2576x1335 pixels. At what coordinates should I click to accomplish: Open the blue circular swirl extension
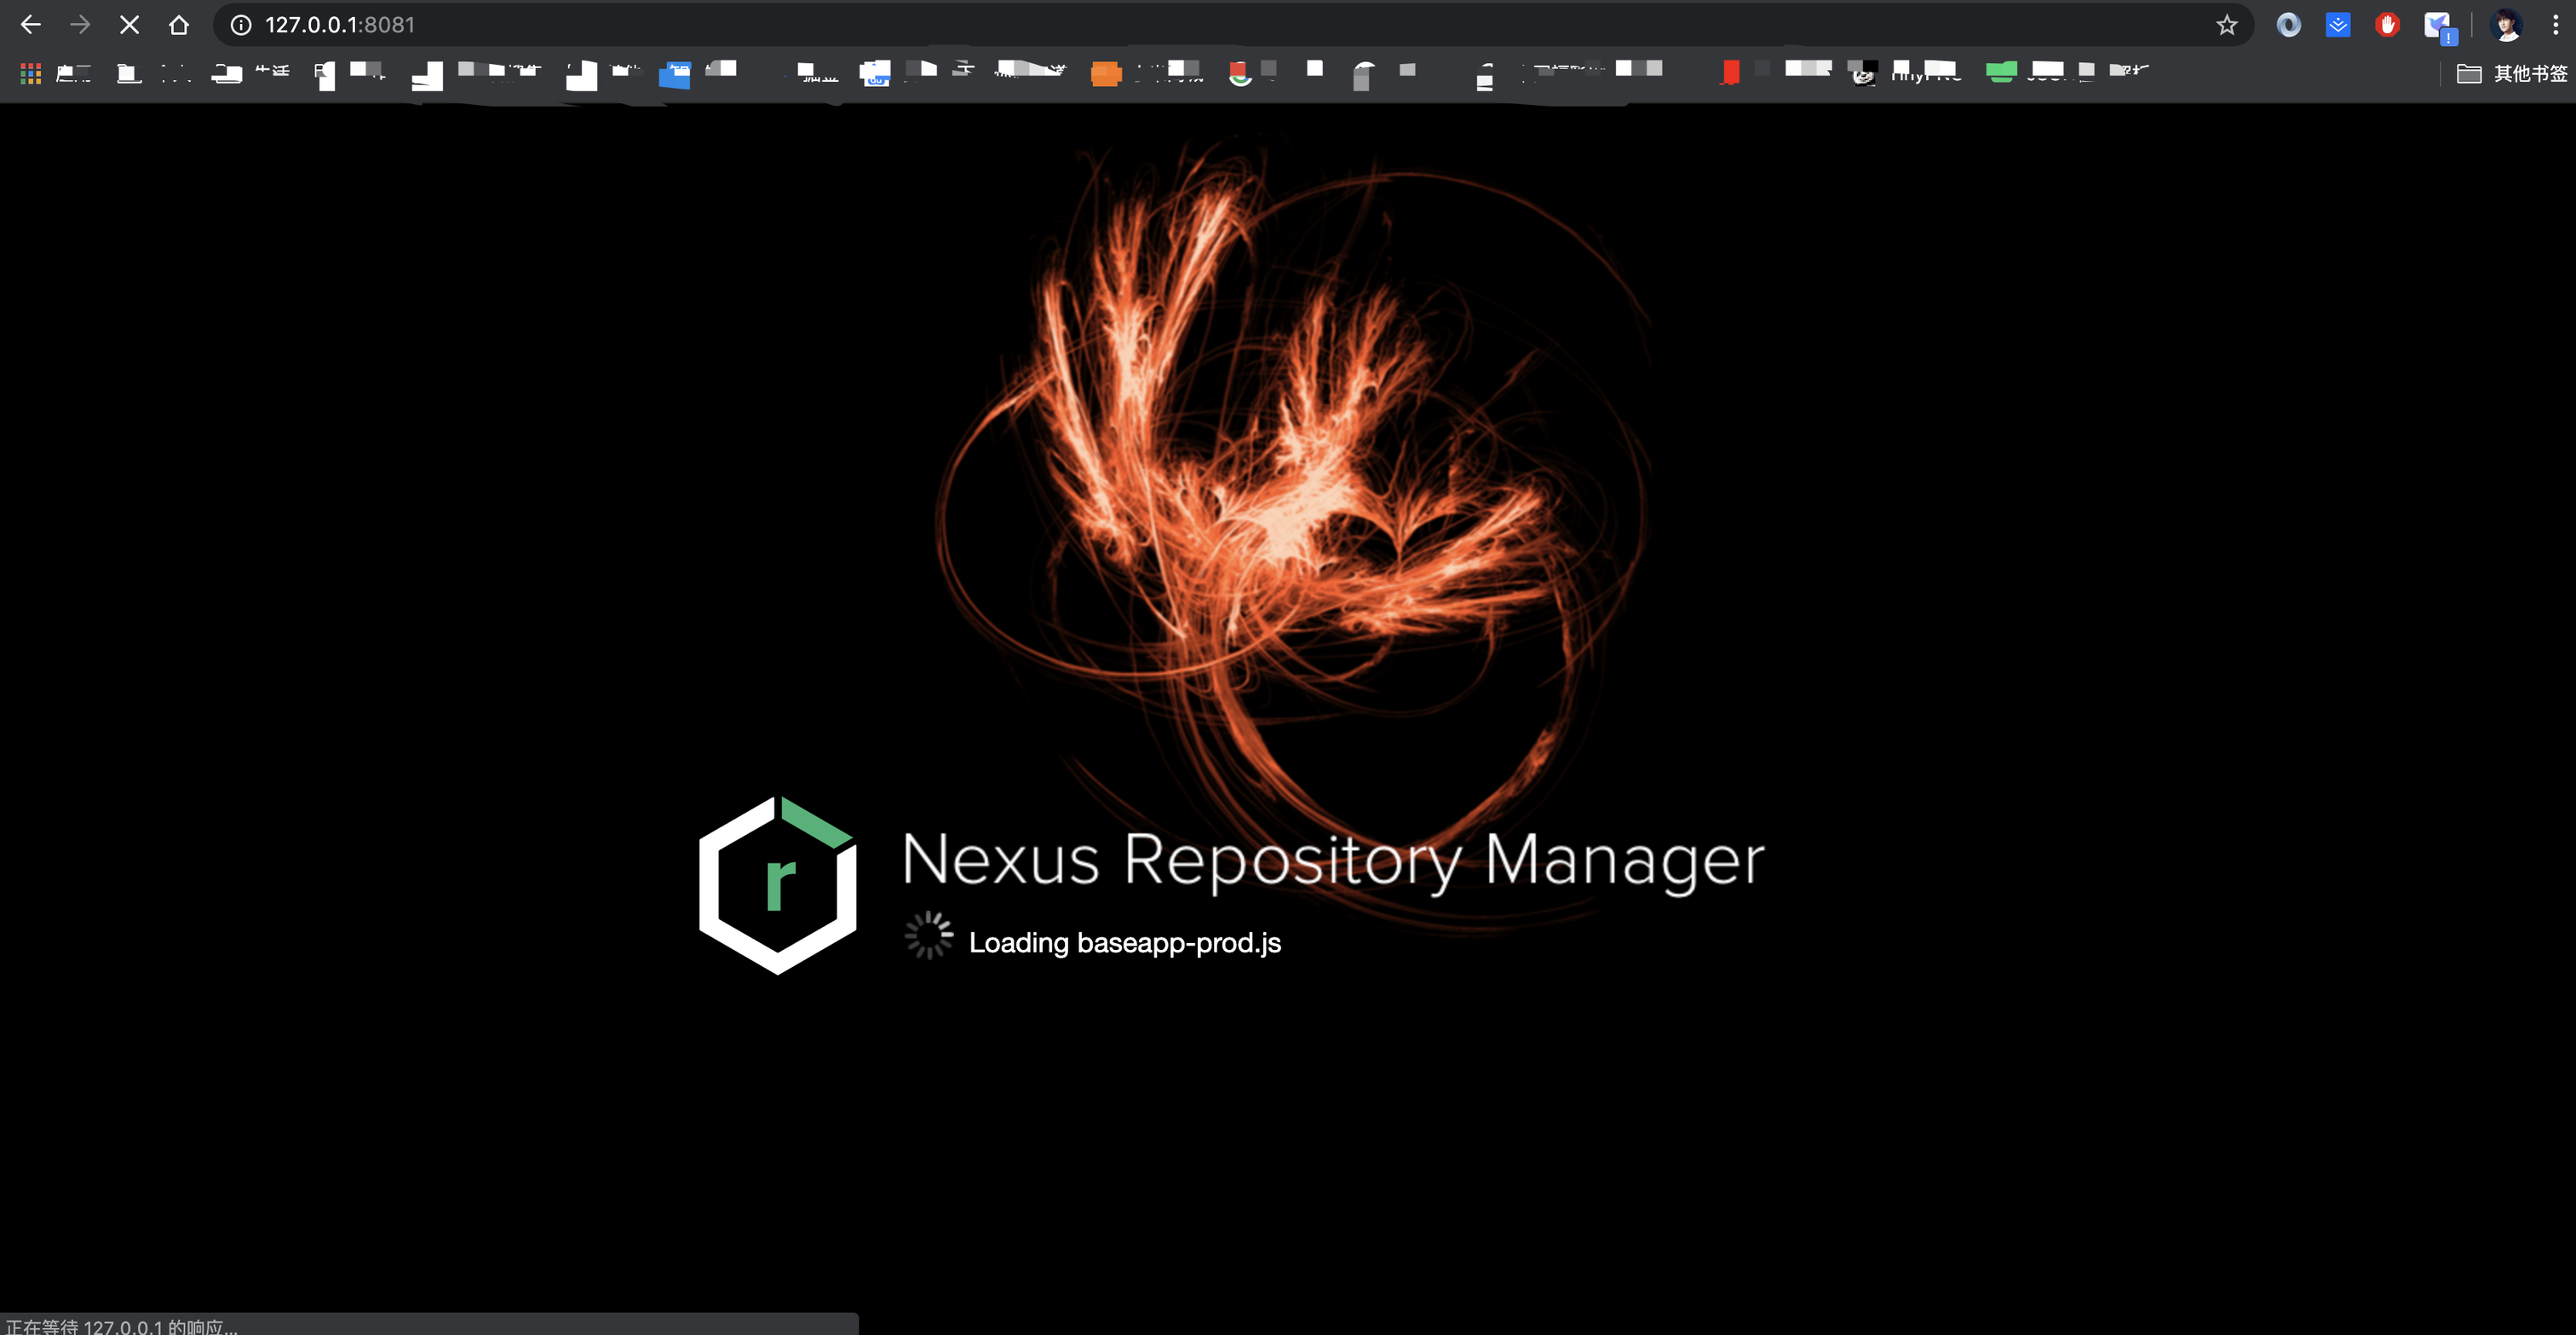pos(2288,25)
